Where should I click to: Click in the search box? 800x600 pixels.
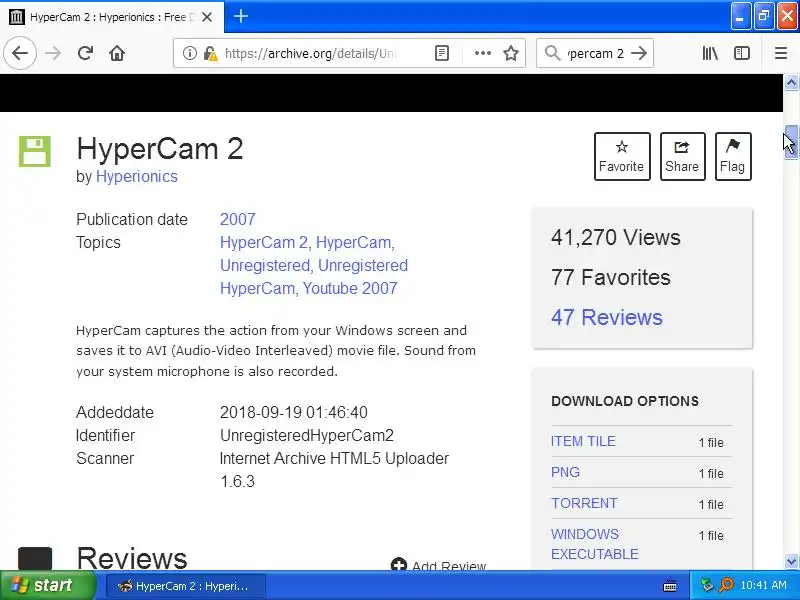(594, 53)
